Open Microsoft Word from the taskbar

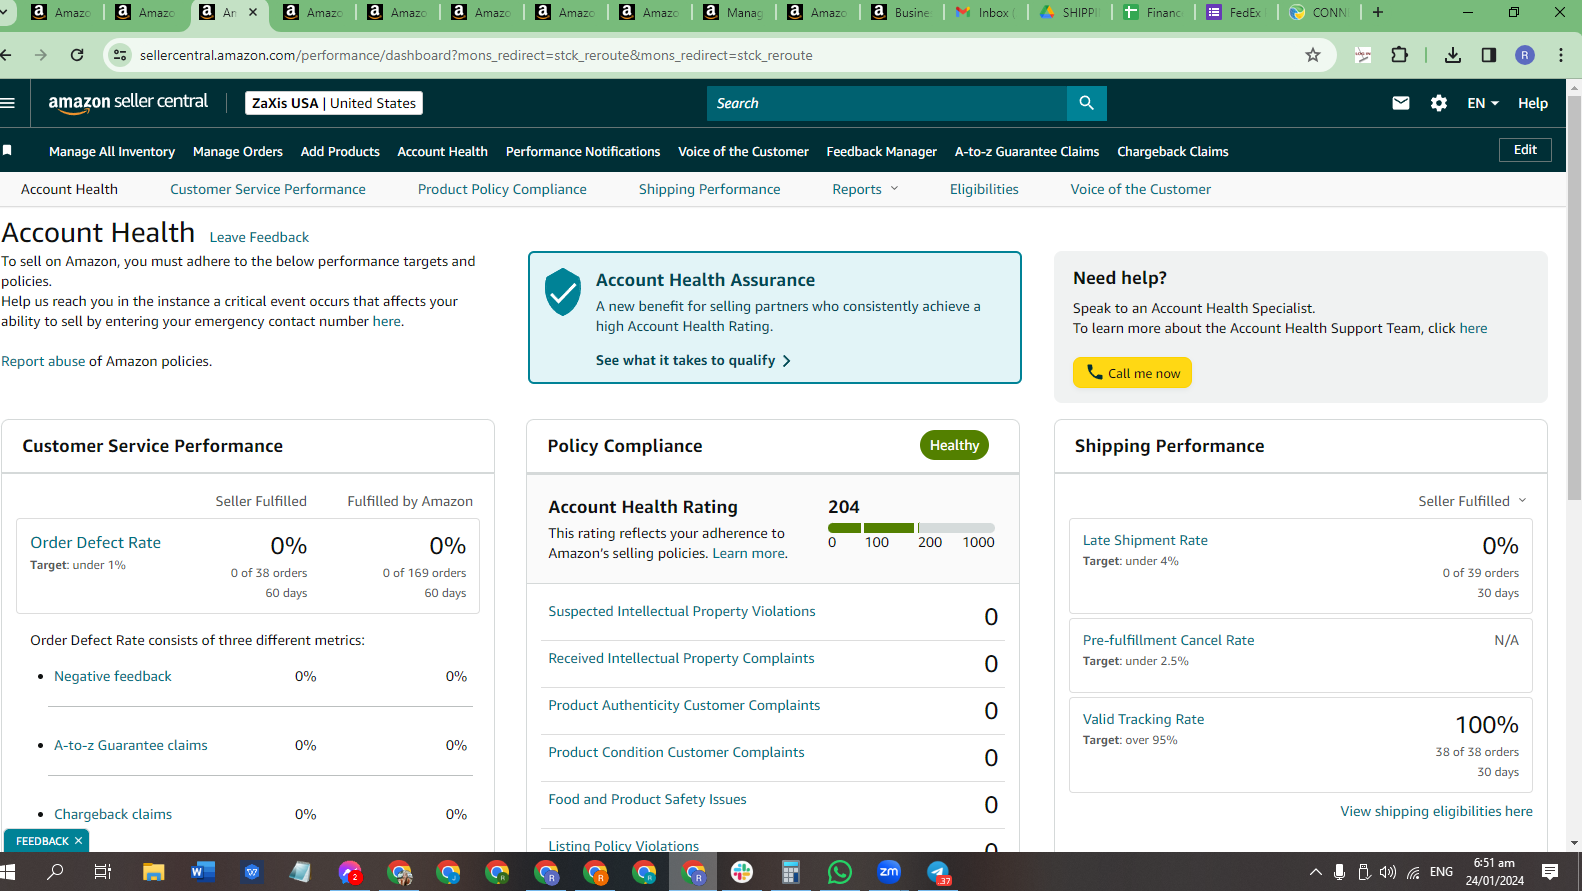click(202, 872)
